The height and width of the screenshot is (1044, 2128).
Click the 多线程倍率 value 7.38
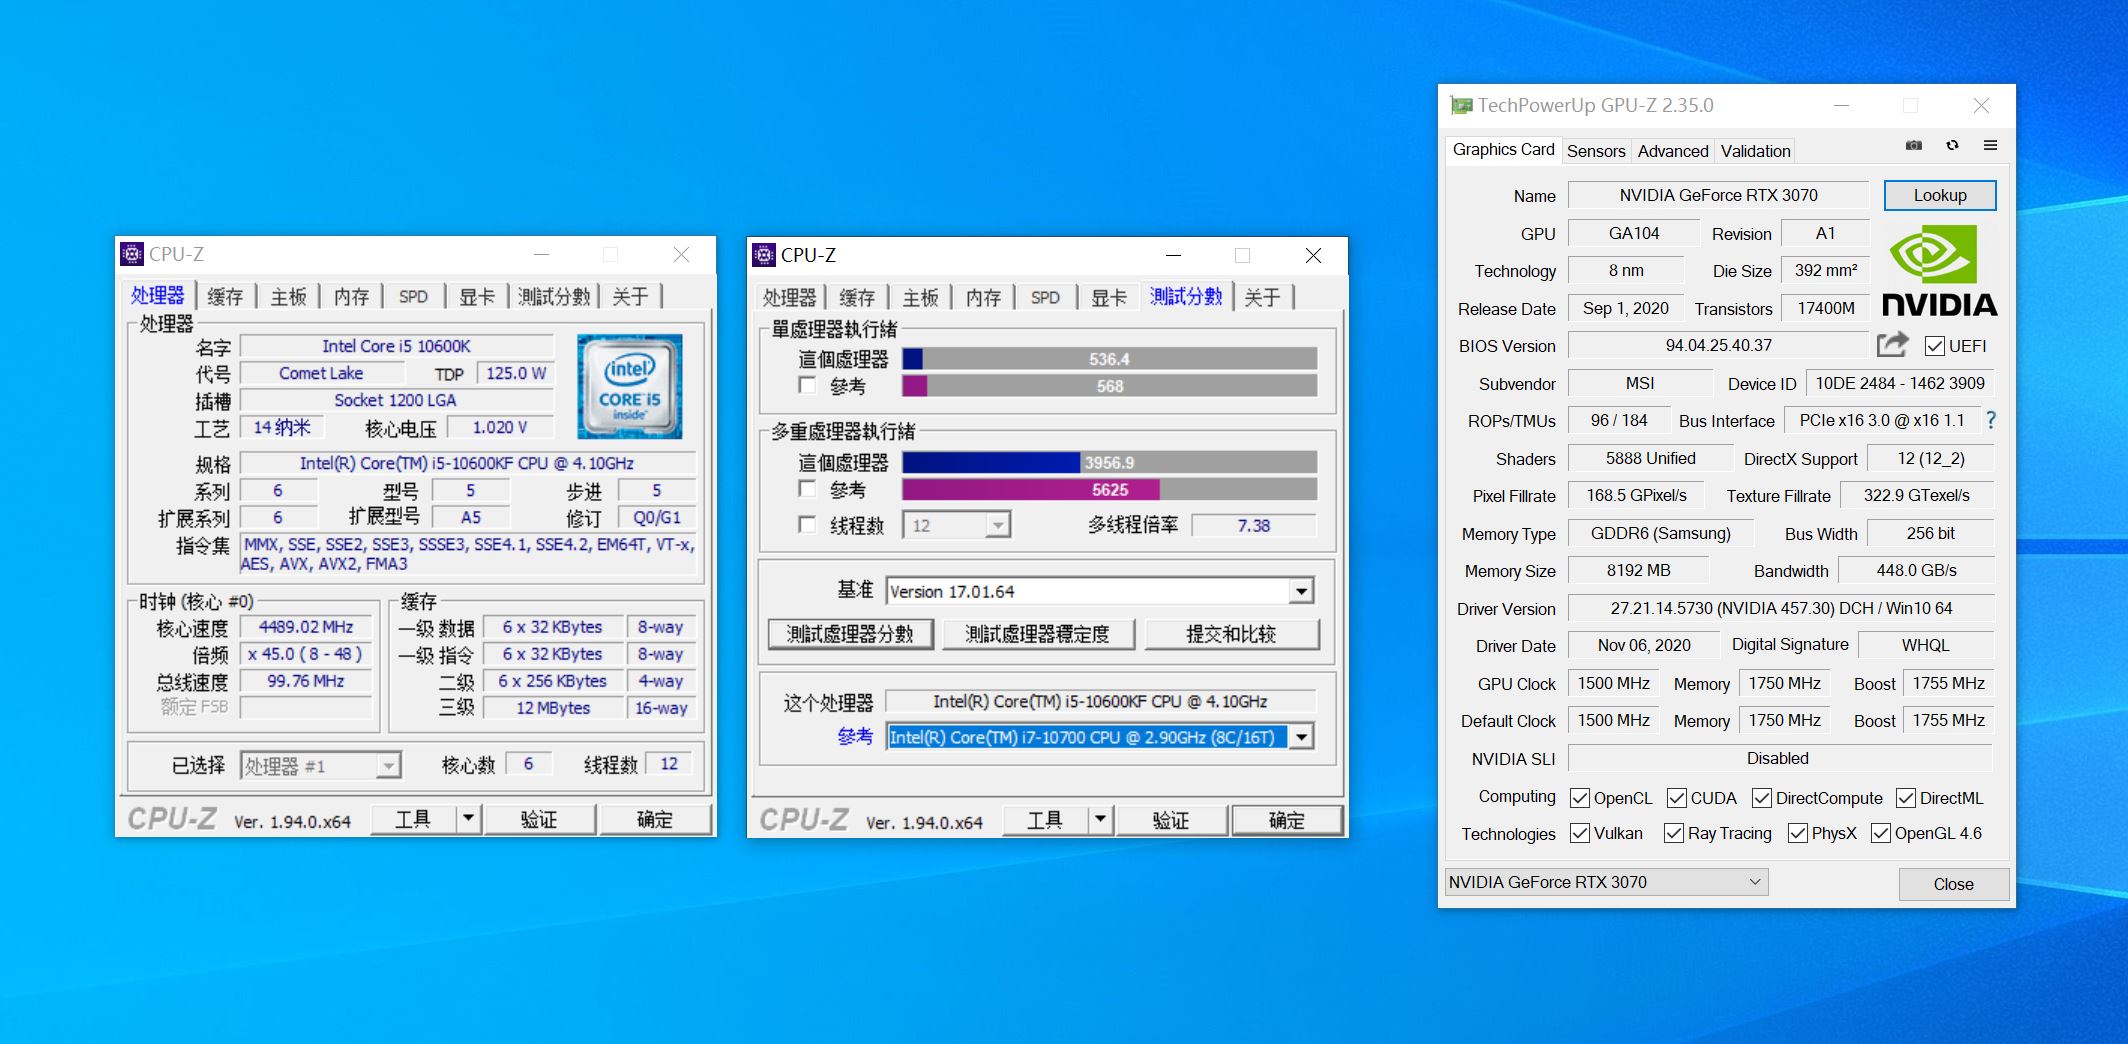coord(1254,525)
